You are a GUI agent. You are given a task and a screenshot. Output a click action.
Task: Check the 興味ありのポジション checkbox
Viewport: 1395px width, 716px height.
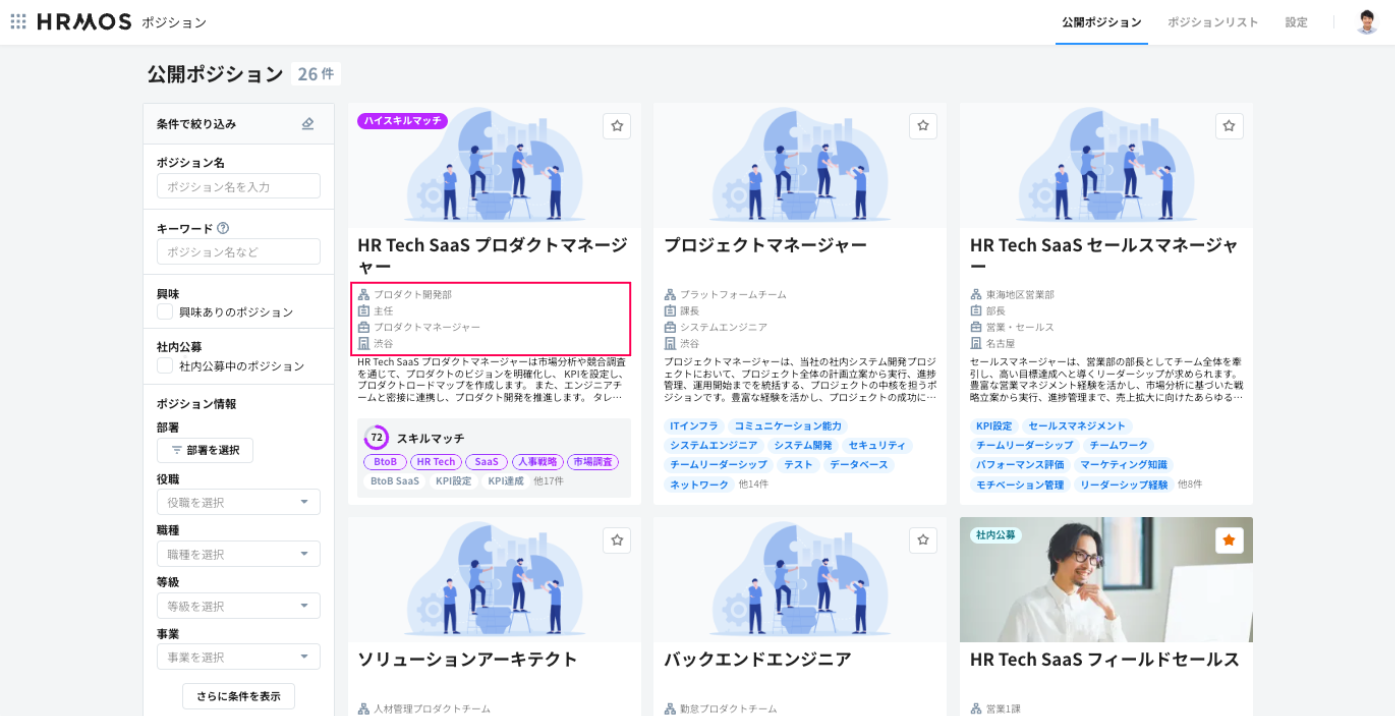click(x=165, y=312)
